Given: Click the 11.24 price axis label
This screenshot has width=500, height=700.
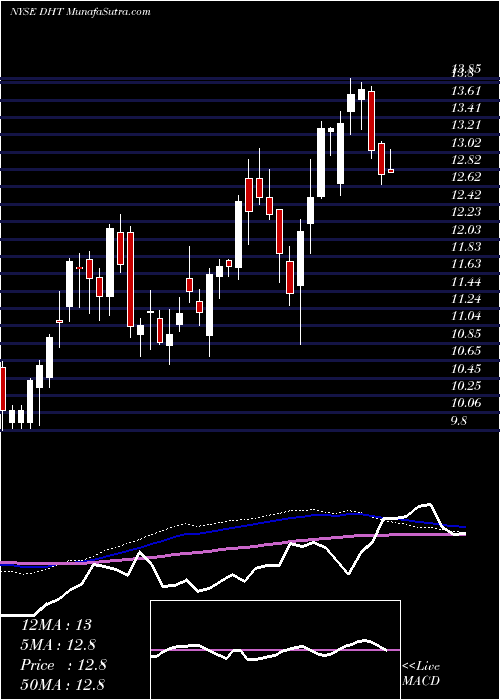Looking at the screenshot, I should pyautogui.click(x=466, y=299).
